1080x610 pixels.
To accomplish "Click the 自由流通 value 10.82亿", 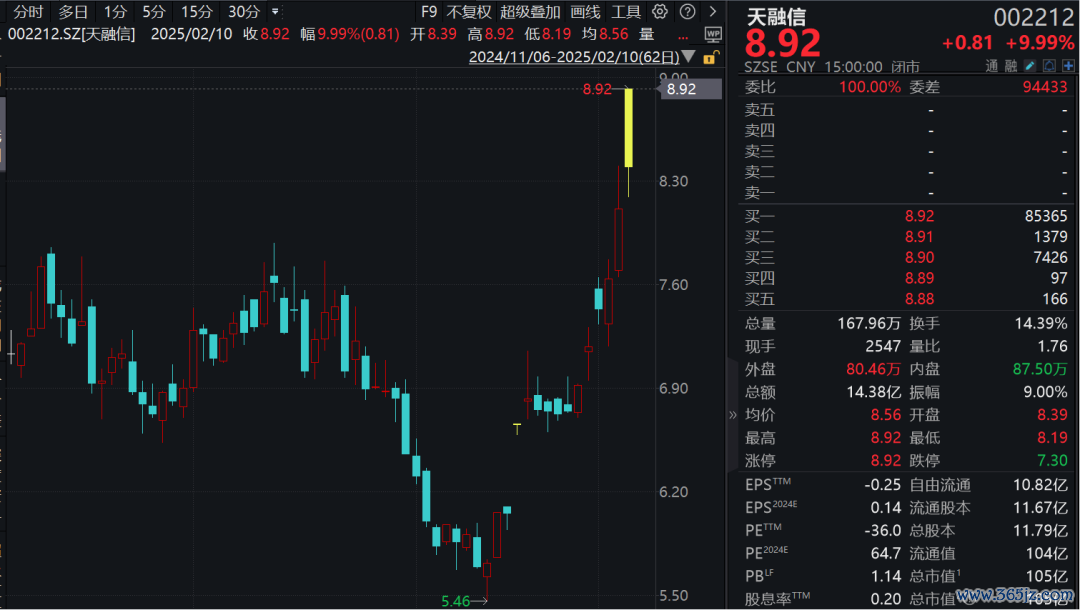I will pos(1040,485).
